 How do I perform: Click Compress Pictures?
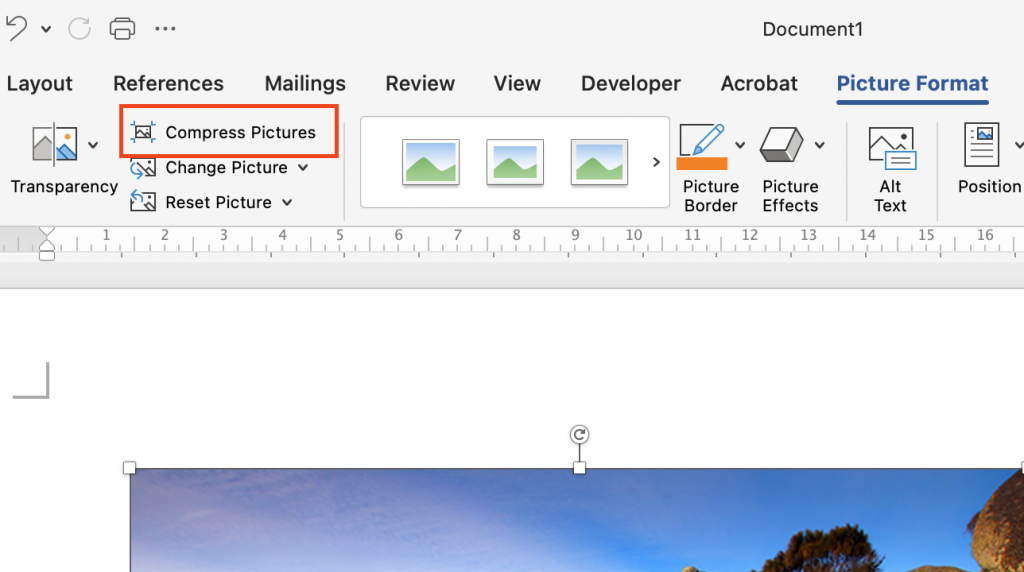[229, 132]
